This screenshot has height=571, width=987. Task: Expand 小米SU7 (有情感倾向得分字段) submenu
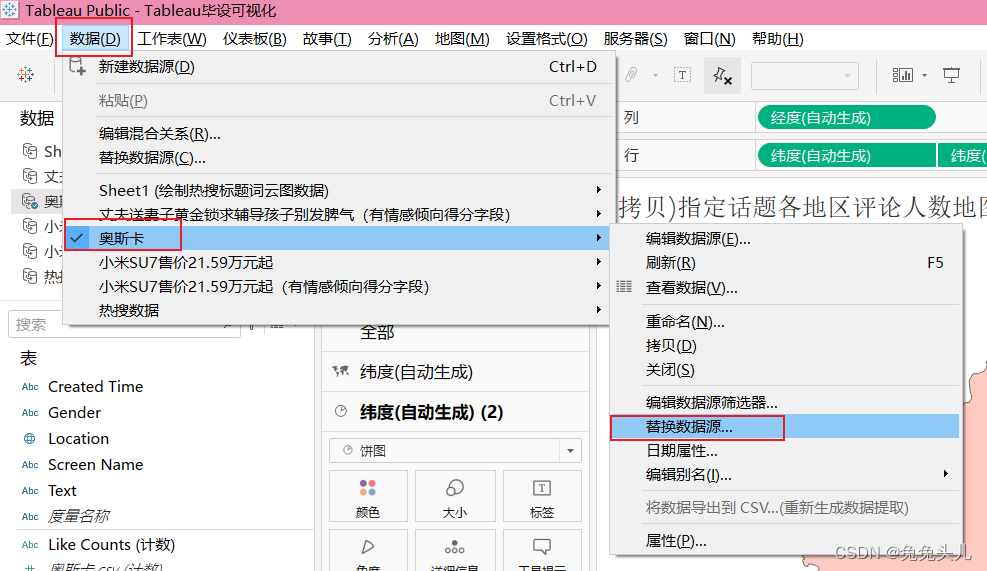[x=599, y=286]
